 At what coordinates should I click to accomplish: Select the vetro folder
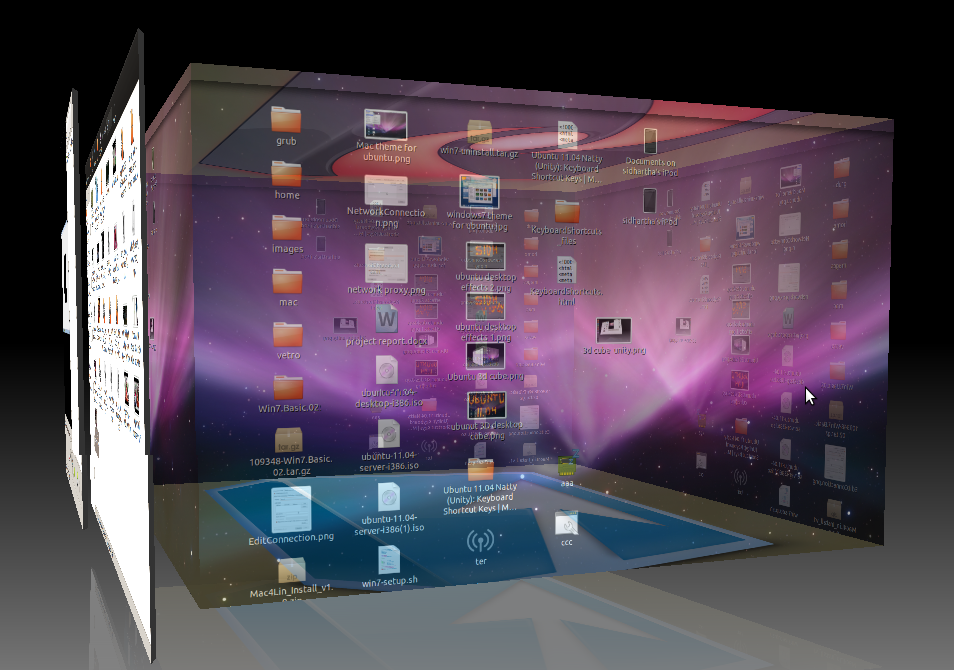tap(287, 335)
